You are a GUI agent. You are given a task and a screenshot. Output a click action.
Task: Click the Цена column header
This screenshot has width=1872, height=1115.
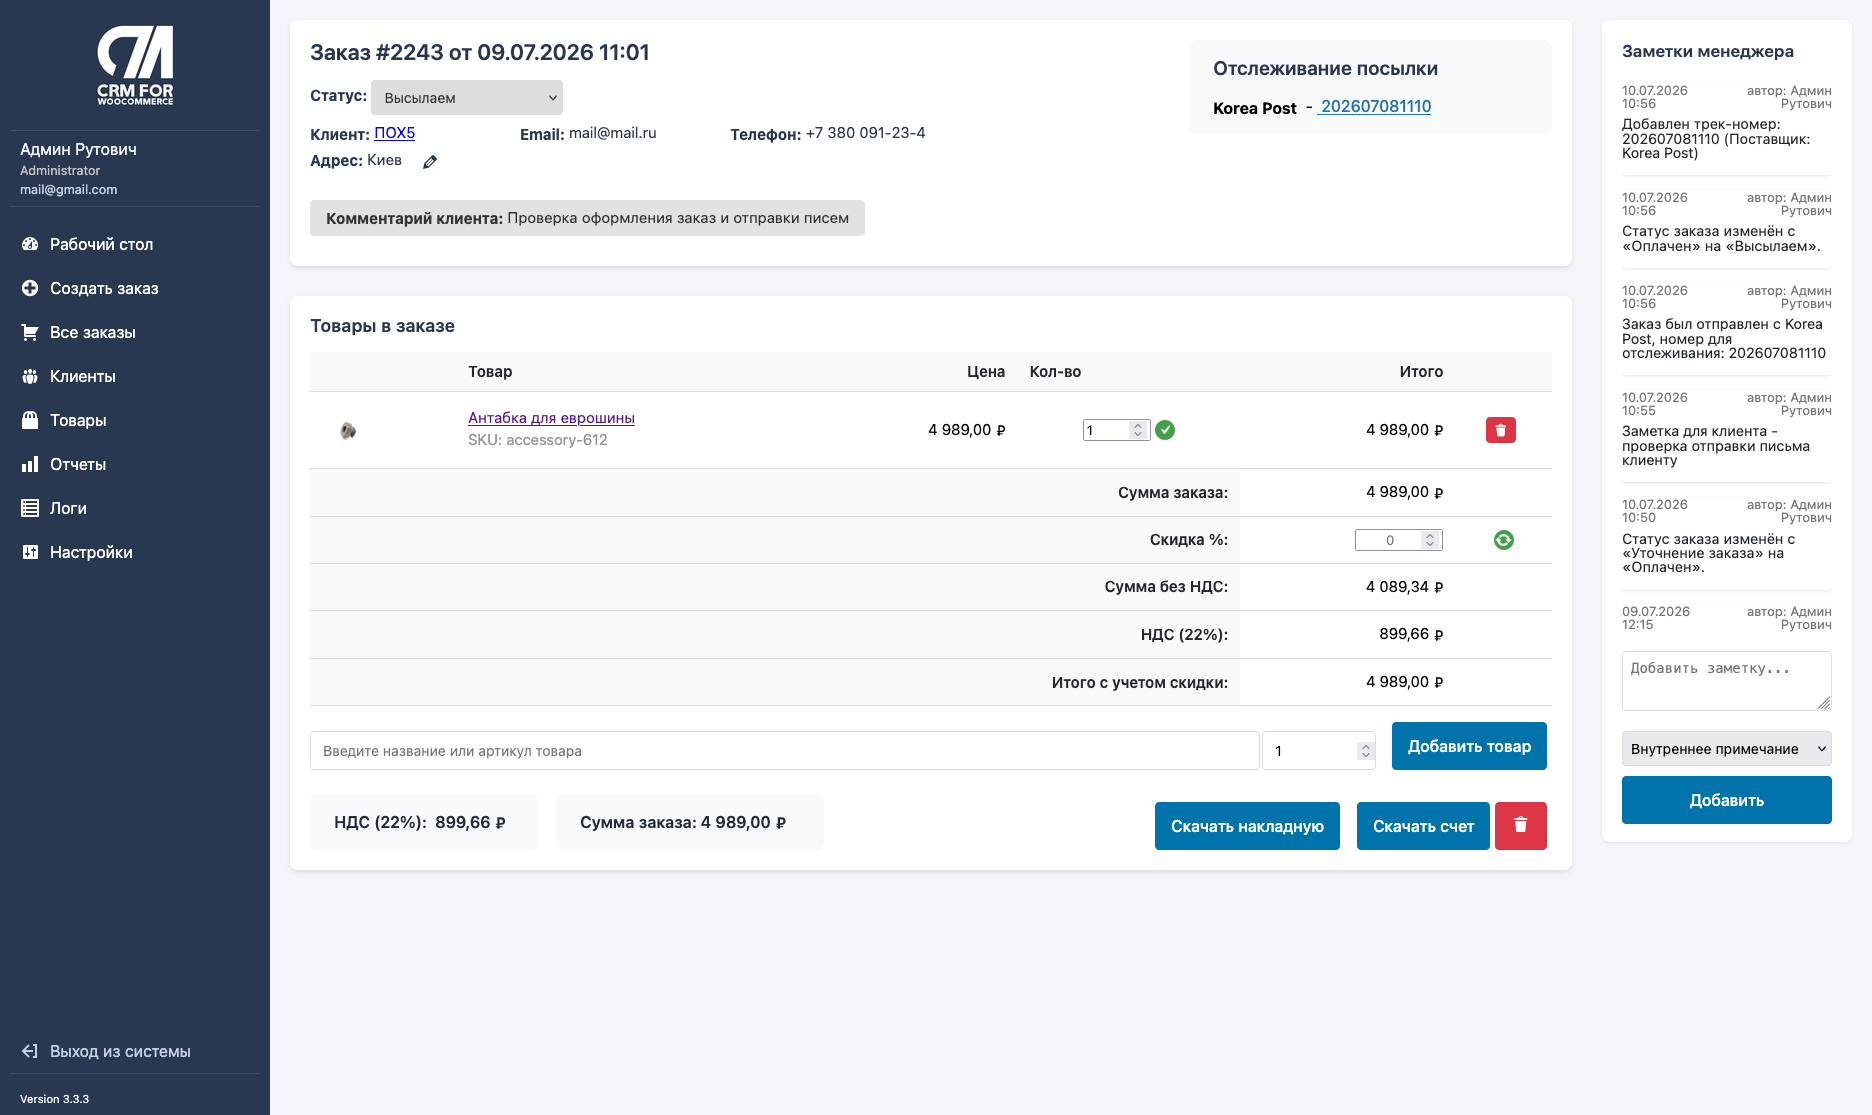[986, 372]
